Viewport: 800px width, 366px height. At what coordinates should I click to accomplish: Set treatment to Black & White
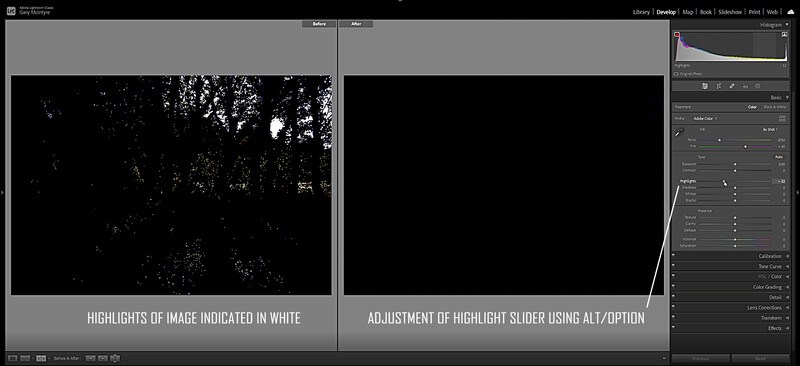click(x=774, y=107)
